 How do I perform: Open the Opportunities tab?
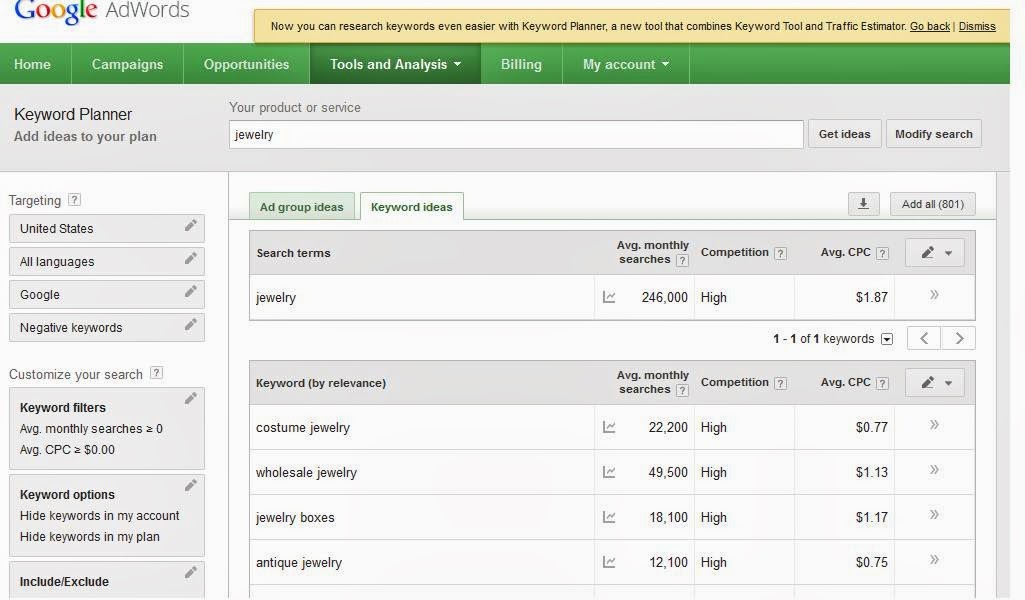(246, 64)
